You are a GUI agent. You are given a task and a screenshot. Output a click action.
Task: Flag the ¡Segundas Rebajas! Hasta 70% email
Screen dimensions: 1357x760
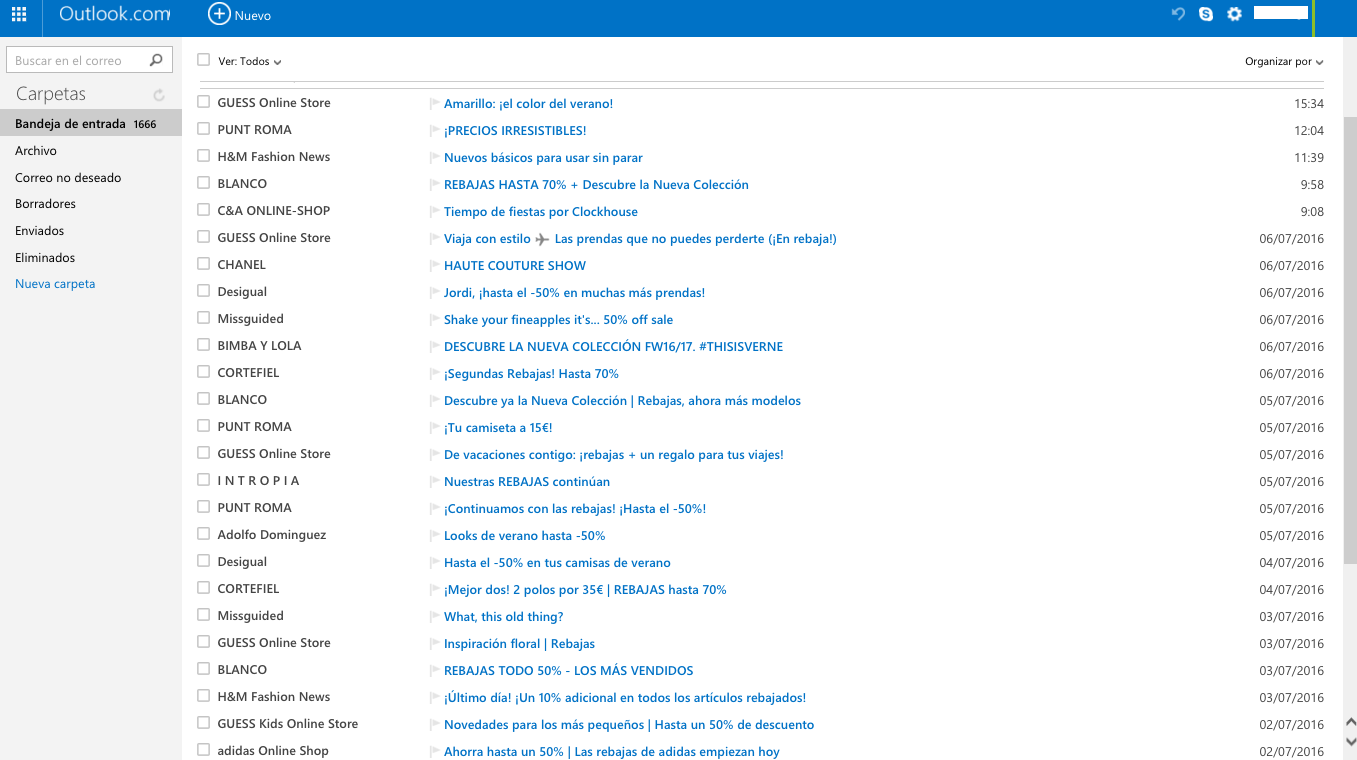[x=435, y=374]
